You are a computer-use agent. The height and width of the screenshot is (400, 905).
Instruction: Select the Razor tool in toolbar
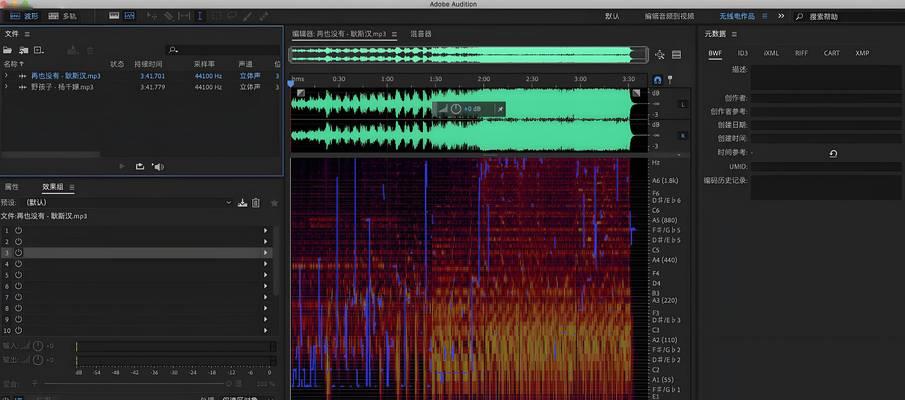(x=169, y=16)
